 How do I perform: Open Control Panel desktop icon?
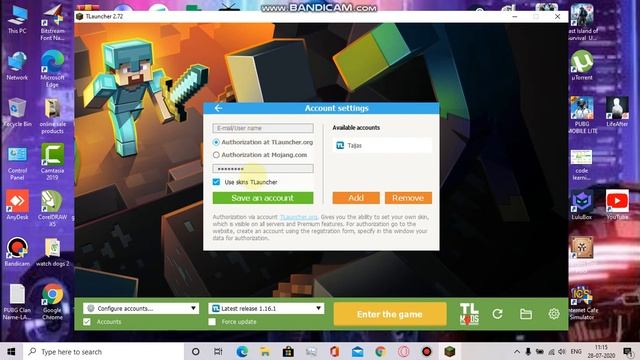pos(17,163)
